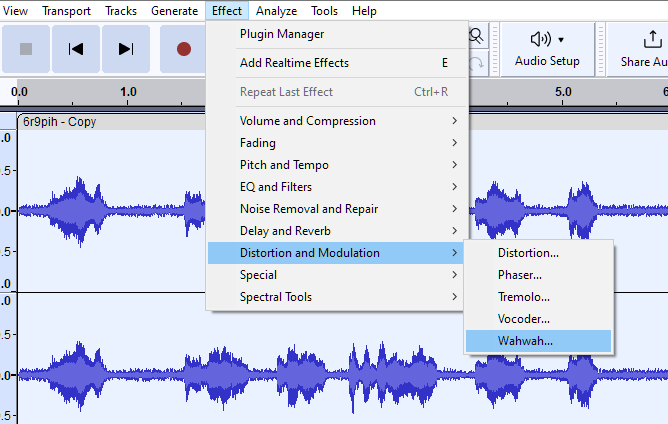Click the 6r9pih - Copy clip title
Viewport: 668px width, 424px height.
(x=60, y=122)
